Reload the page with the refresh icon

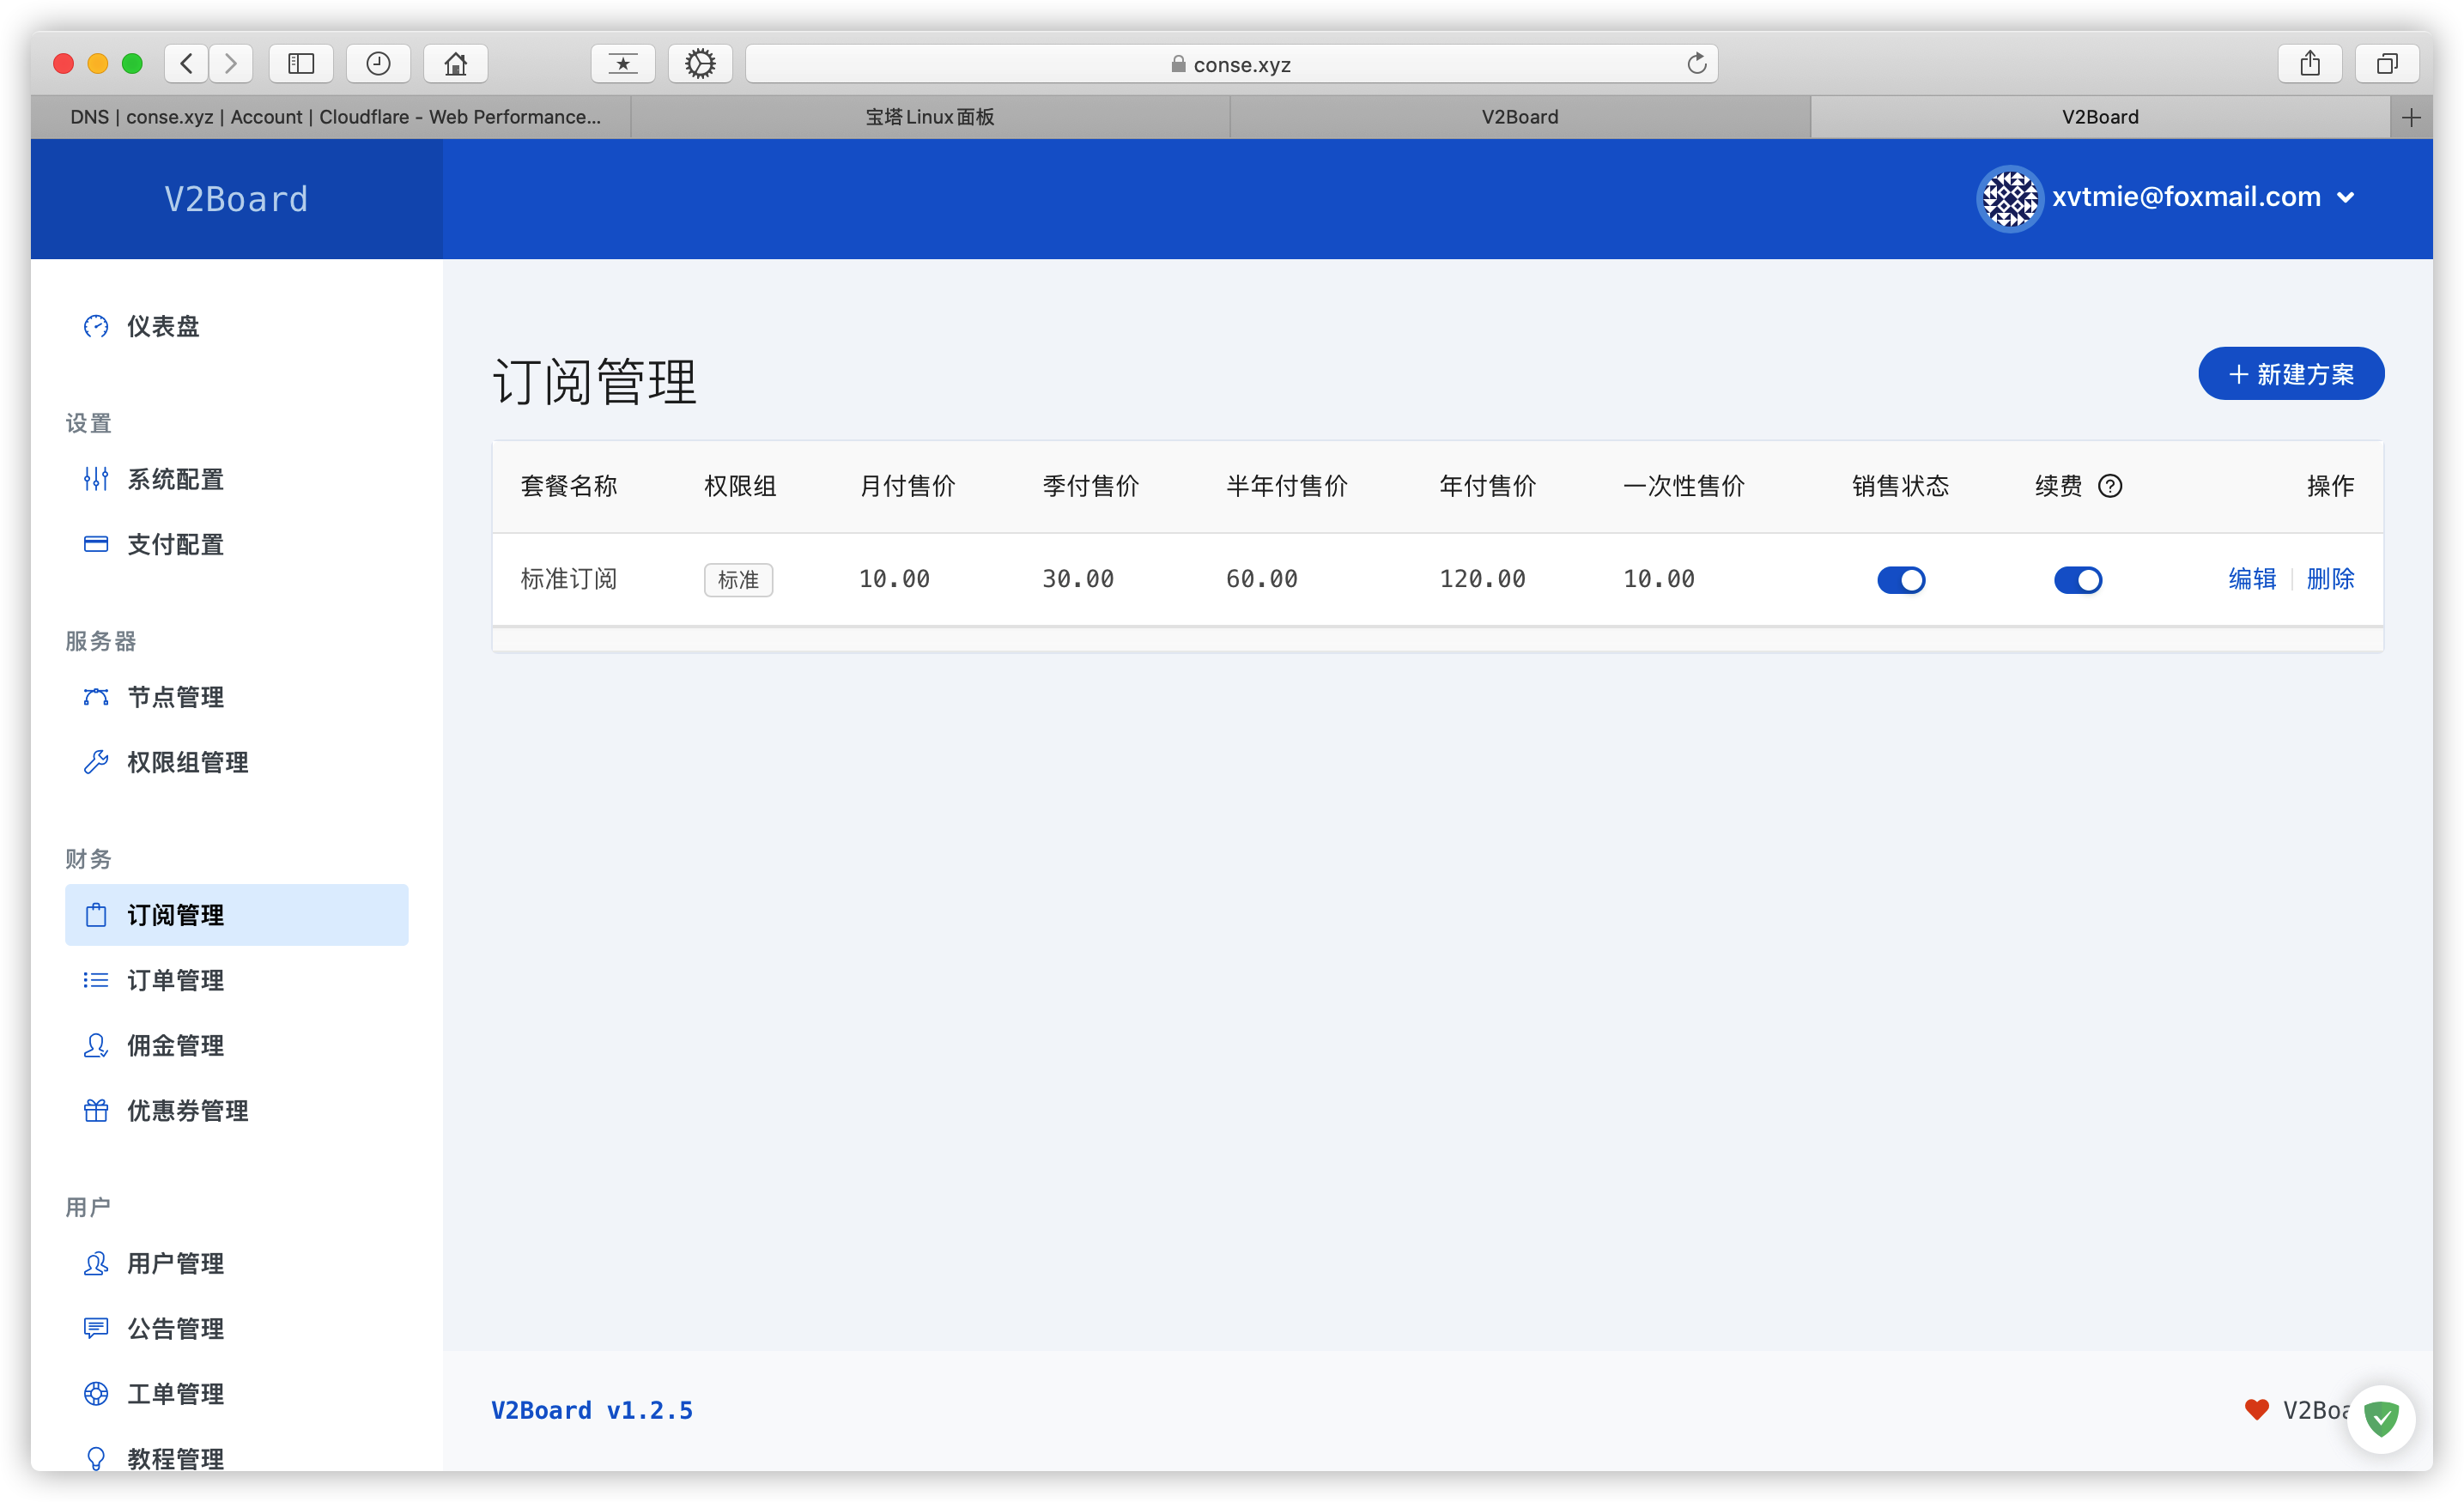pyautogui.click(x=1697, y=64)
